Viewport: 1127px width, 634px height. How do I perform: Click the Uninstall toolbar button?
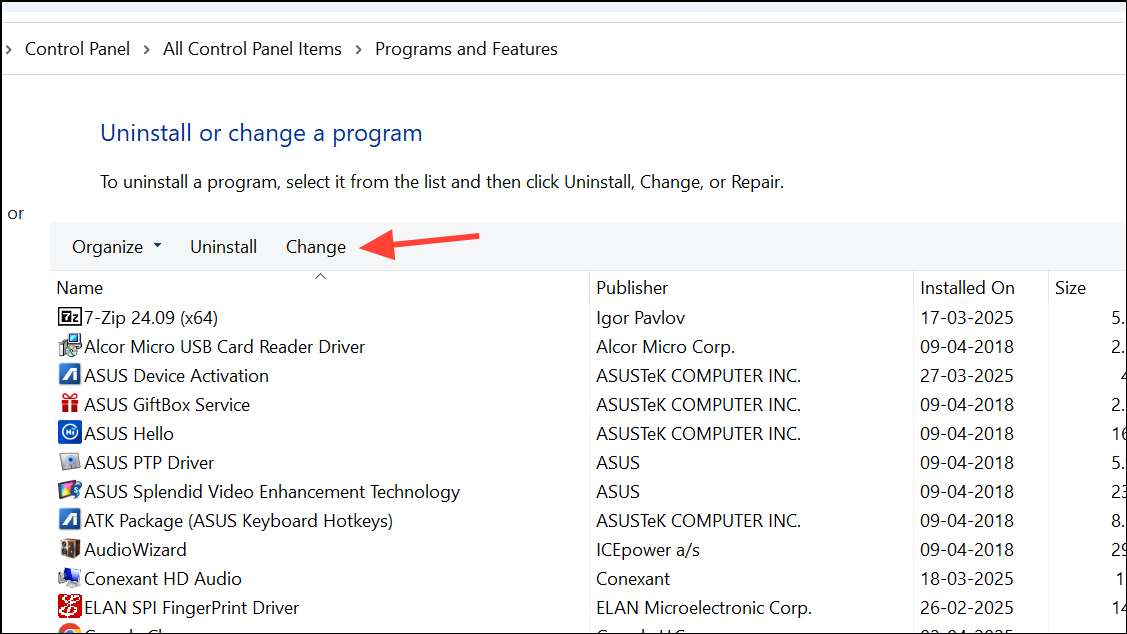point(224,247)
